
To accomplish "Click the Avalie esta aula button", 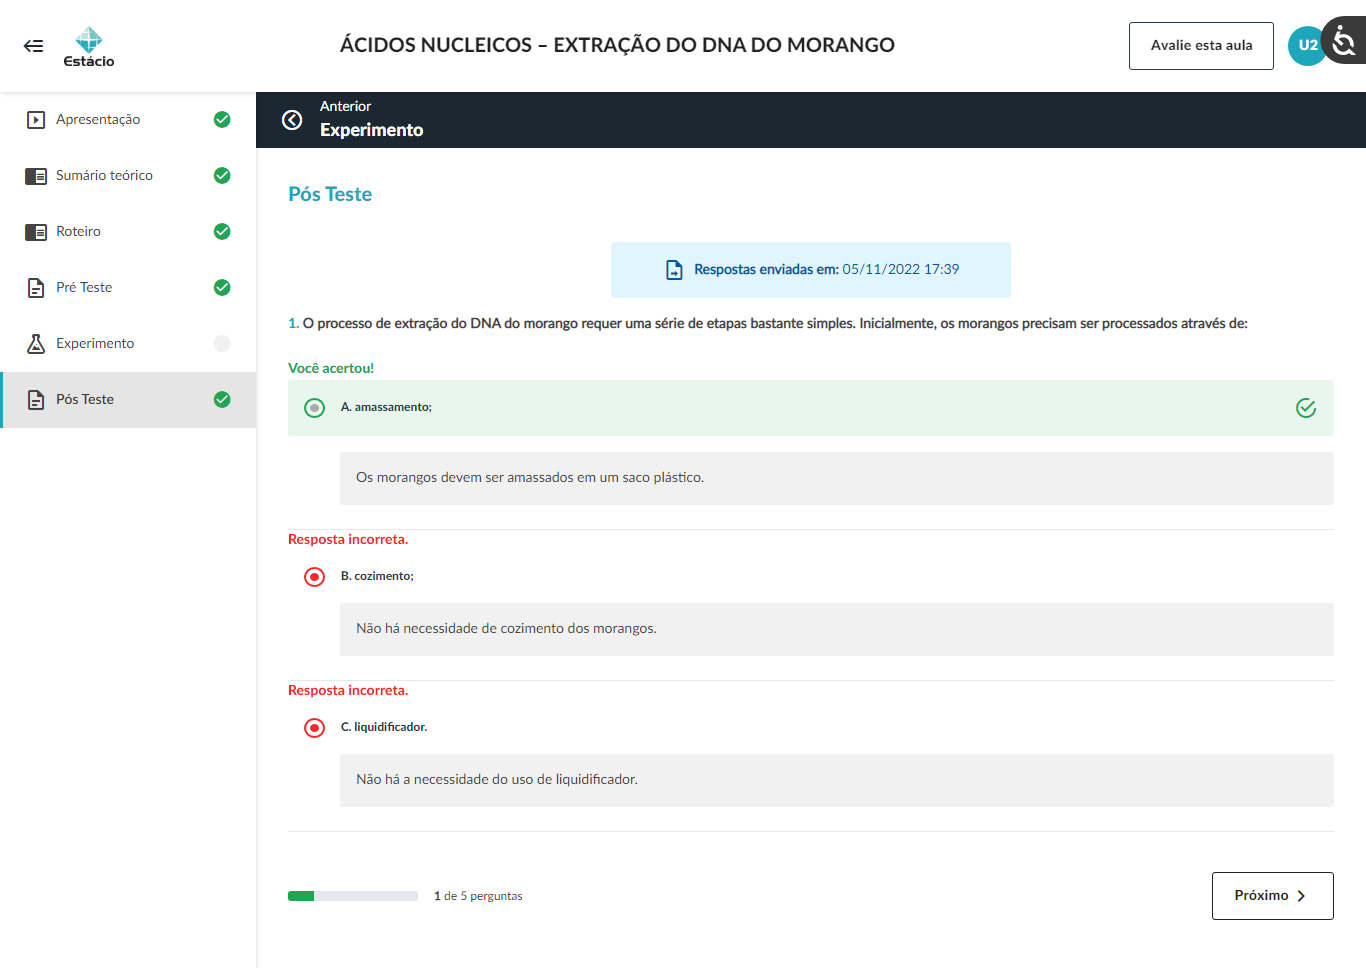I will [1201, 46].
